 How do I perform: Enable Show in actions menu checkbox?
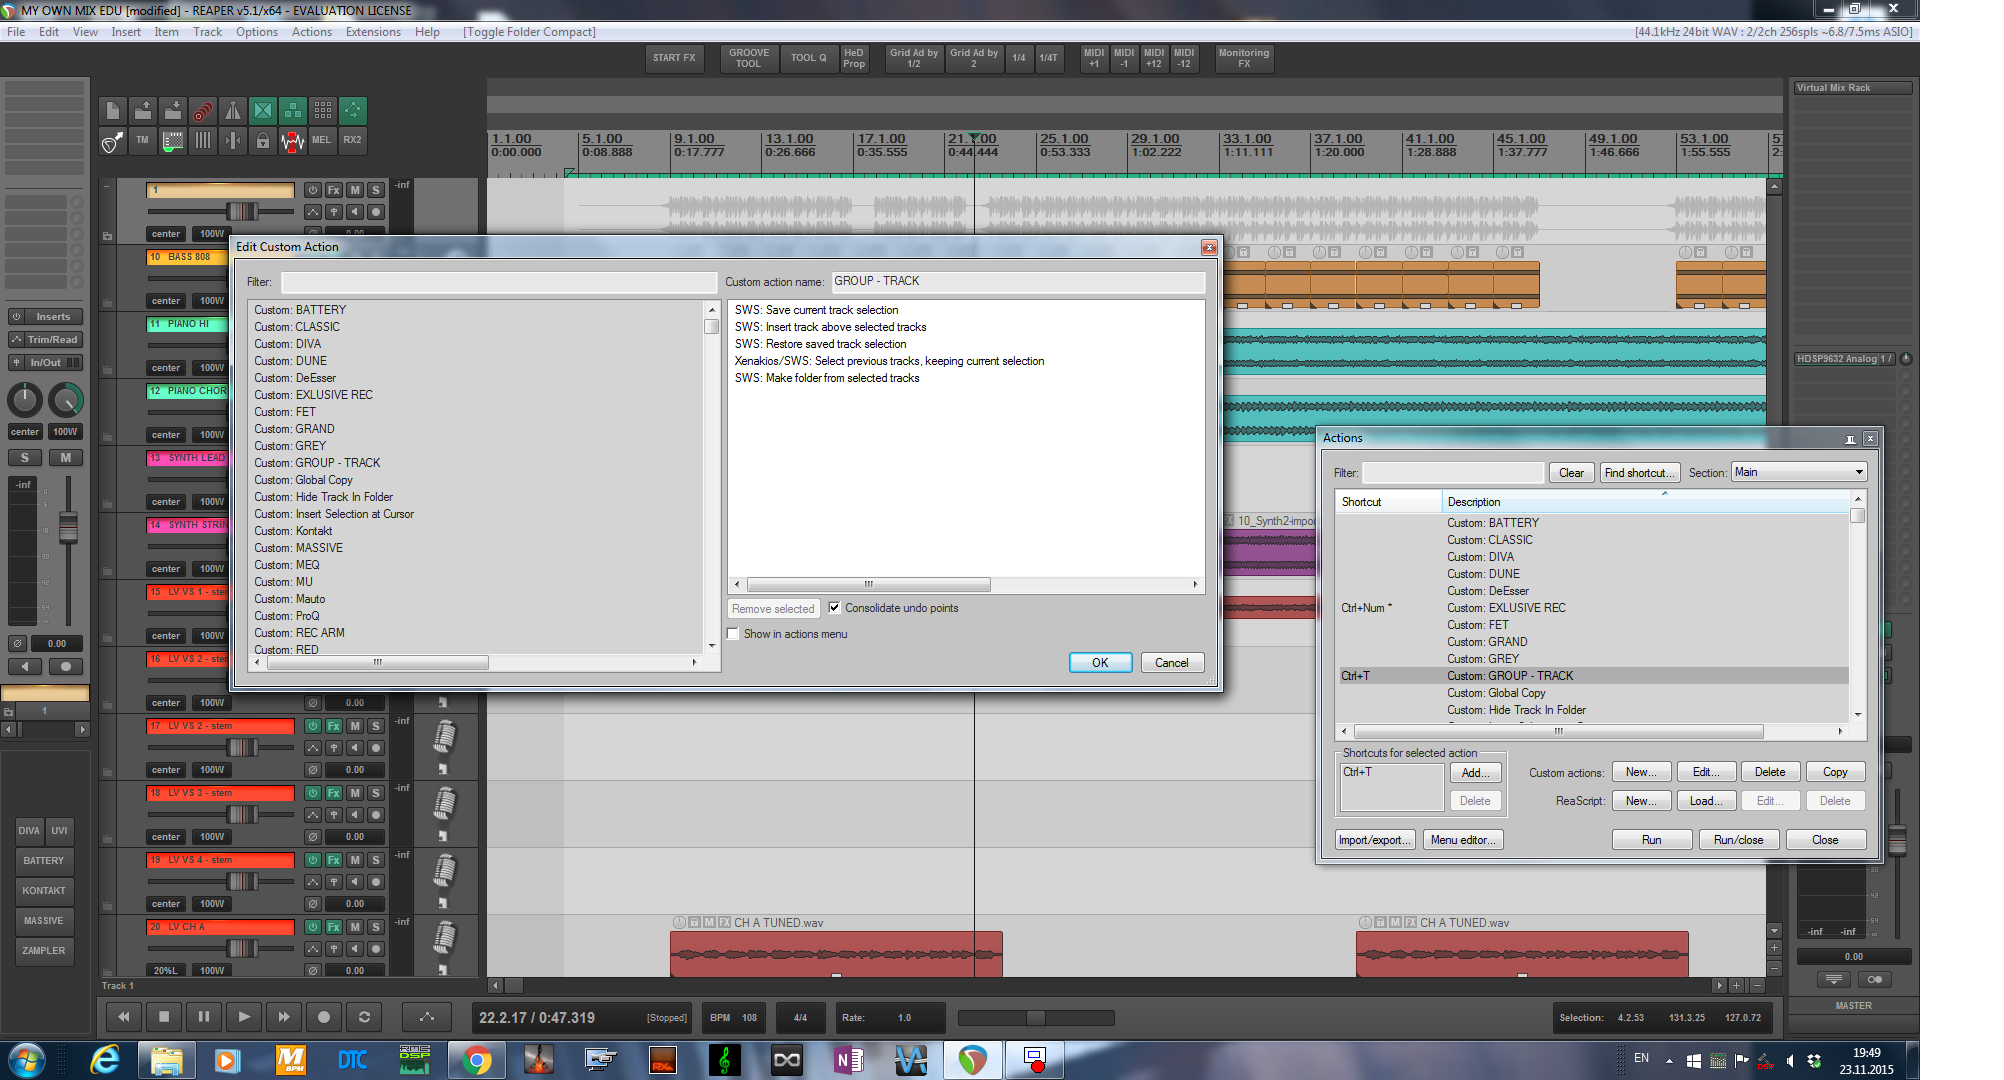tap(734, 634)
